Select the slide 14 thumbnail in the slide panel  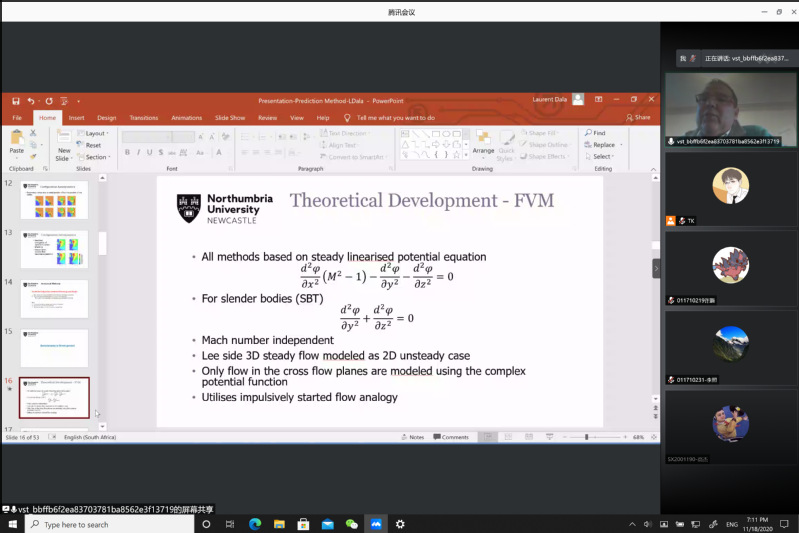54,299
